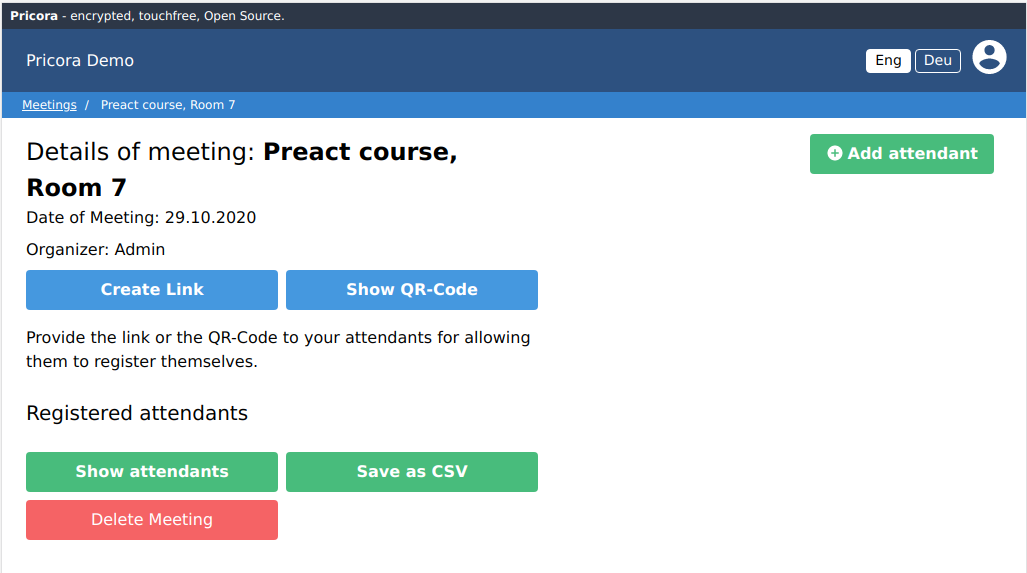Image resolution: width=1027 pixels, height=573 pixels.
Task: Click the Date of Meeting text
Action: pos(141,218)
